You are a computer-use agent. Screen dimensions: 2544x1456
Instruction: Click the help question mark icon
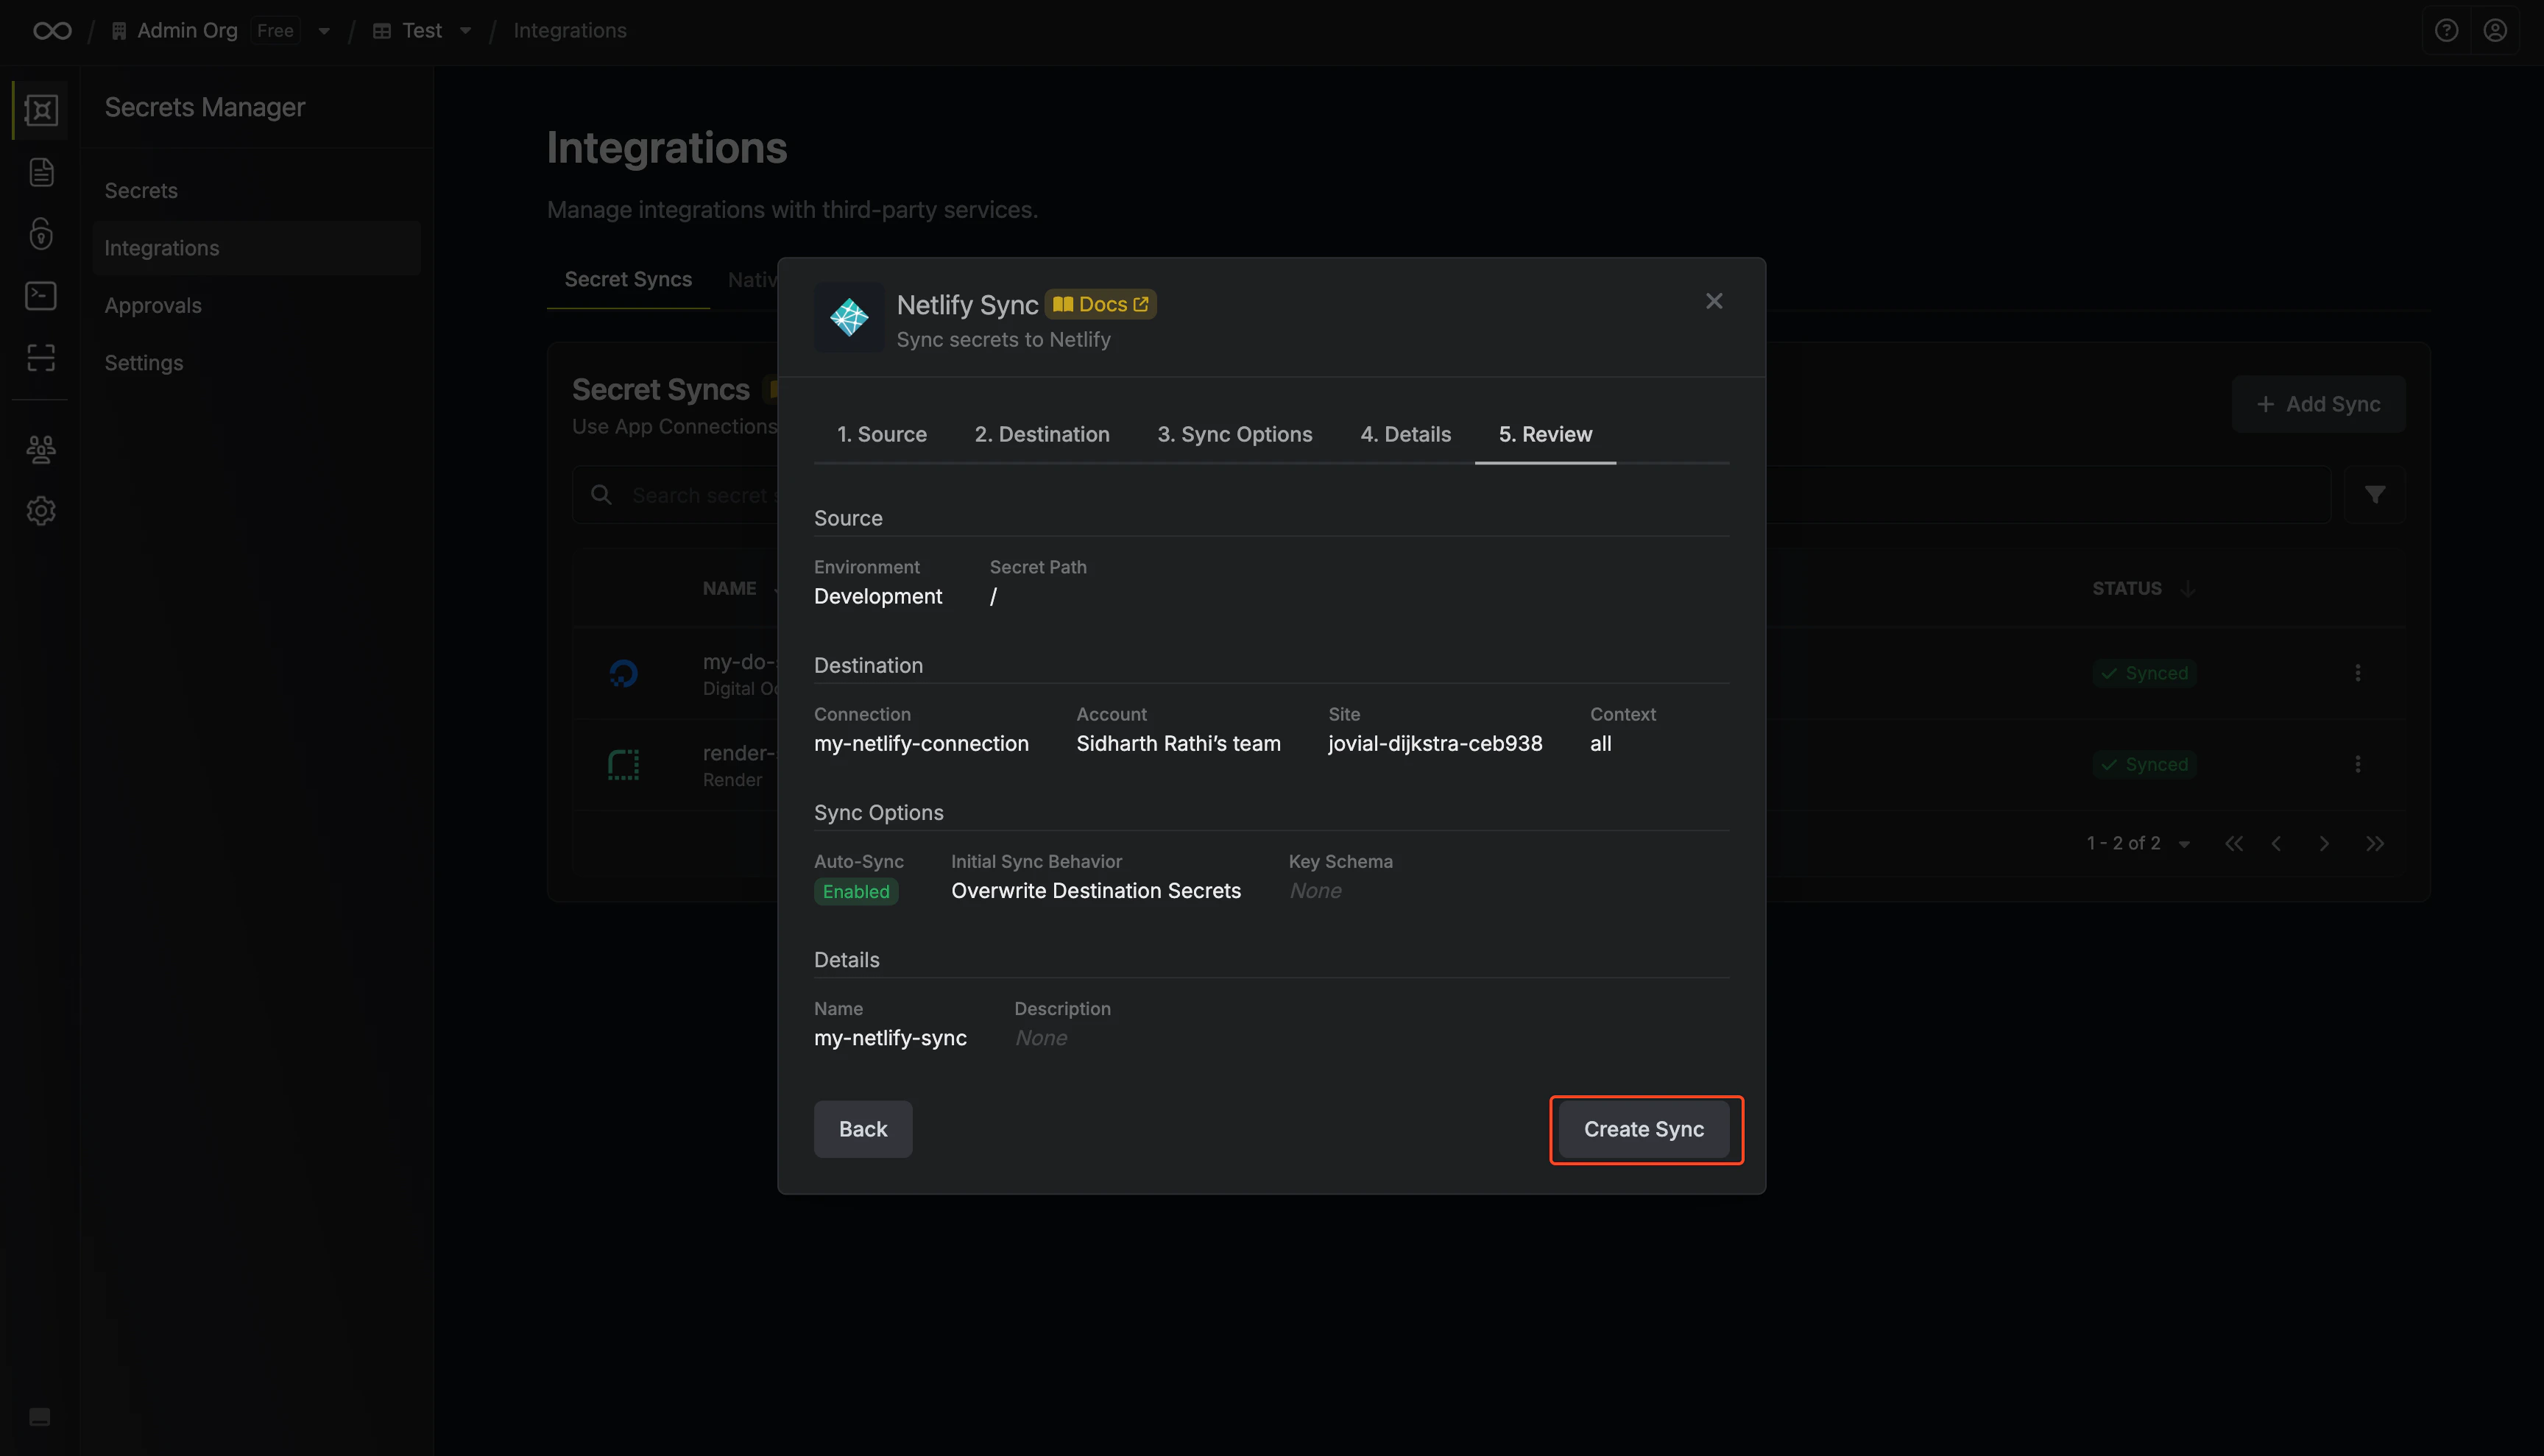click(2446, 31)
